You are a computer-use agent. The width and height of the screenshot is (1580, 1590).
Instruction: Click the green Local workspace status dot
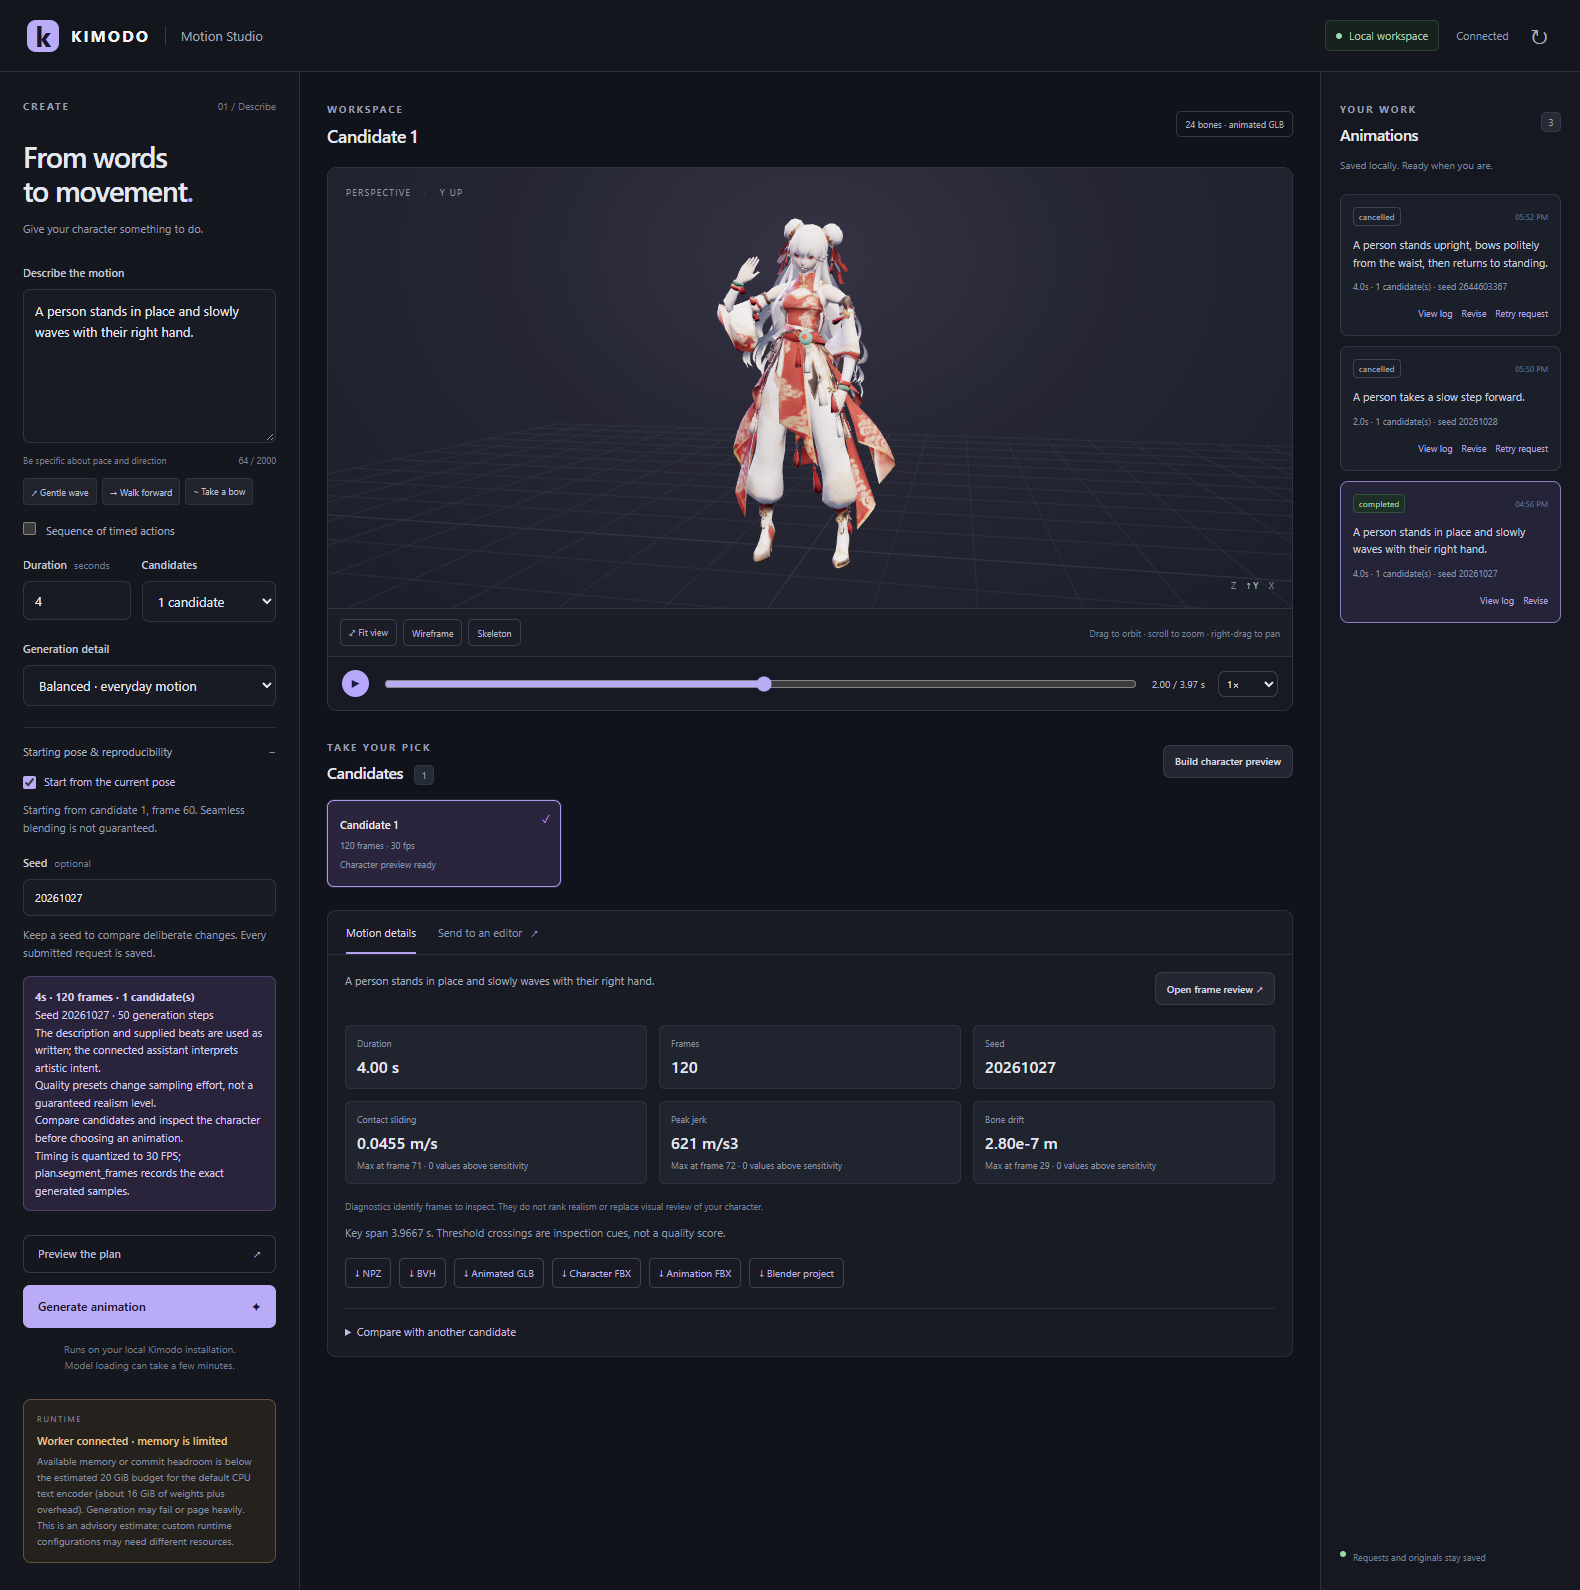point(1339,36)
